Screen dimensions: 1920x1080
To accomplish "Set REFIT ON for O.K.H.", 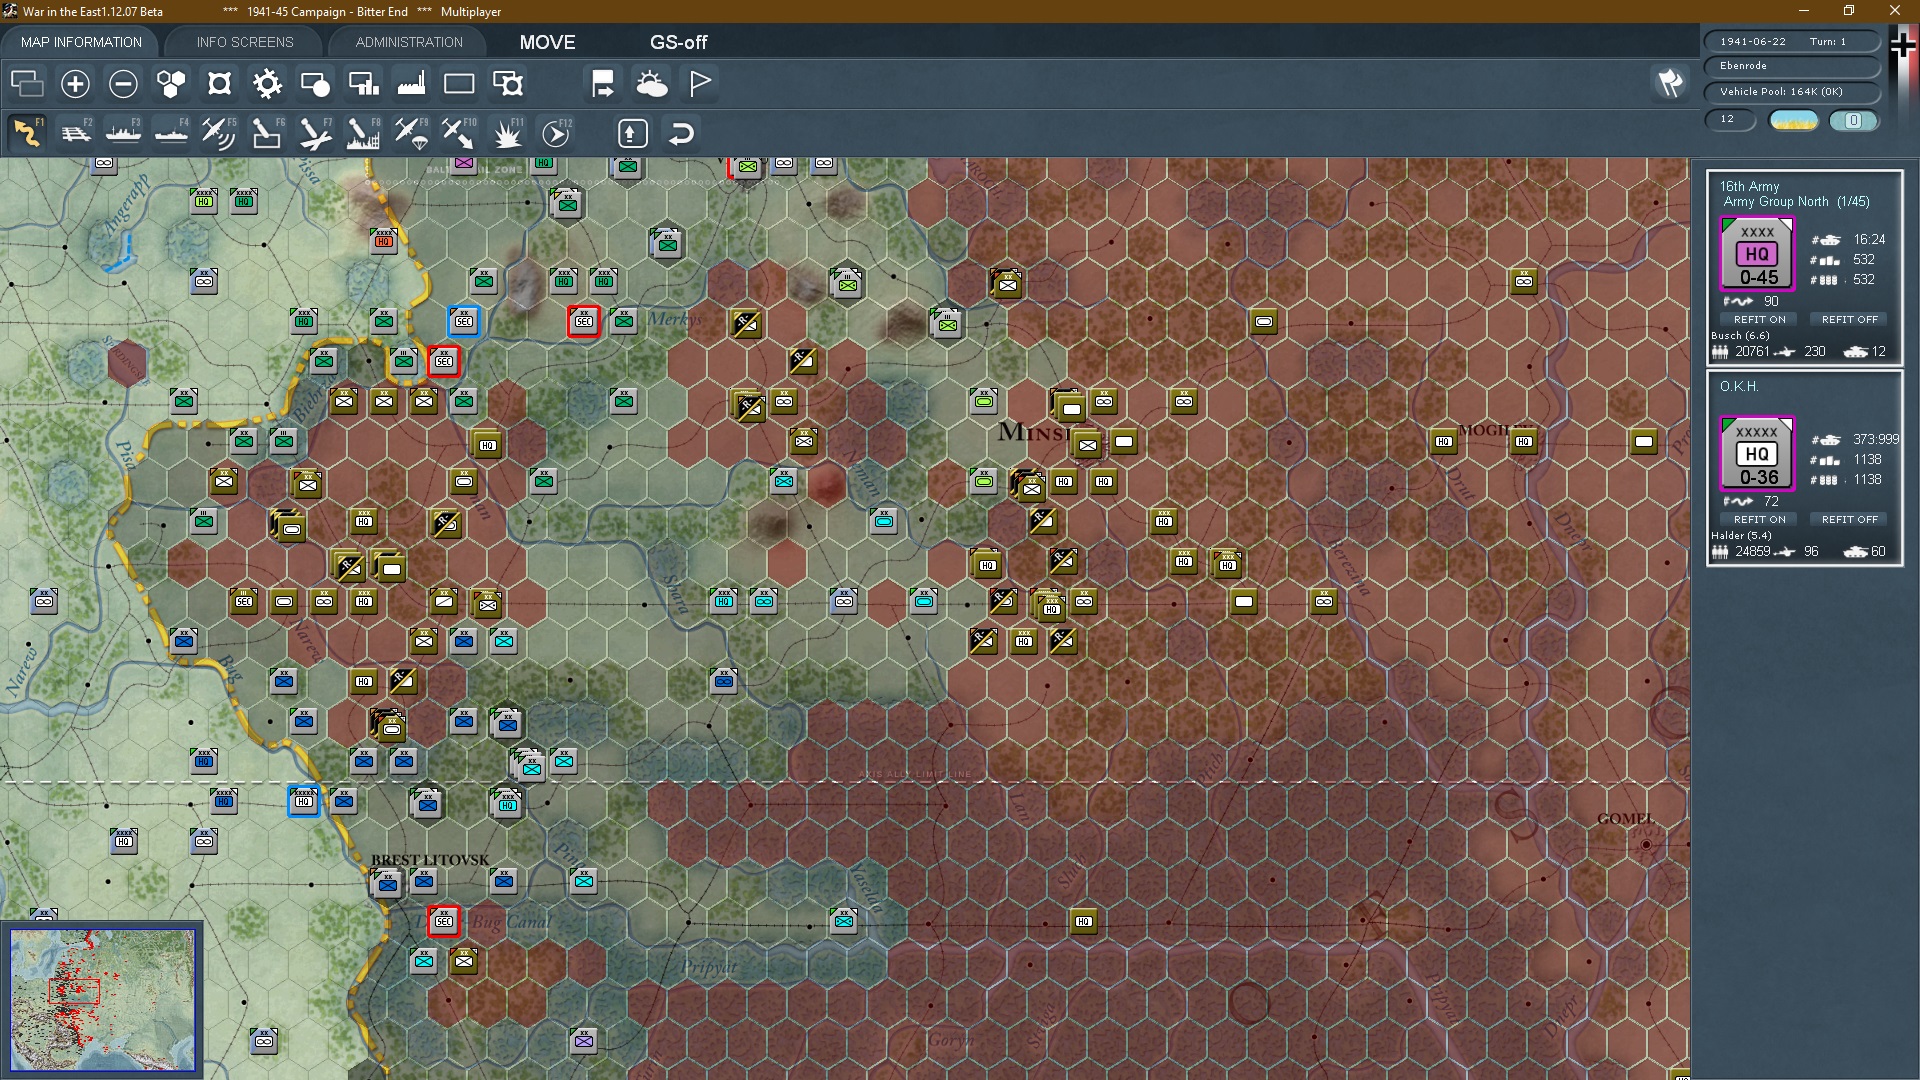I will (x=1759, y=519).
